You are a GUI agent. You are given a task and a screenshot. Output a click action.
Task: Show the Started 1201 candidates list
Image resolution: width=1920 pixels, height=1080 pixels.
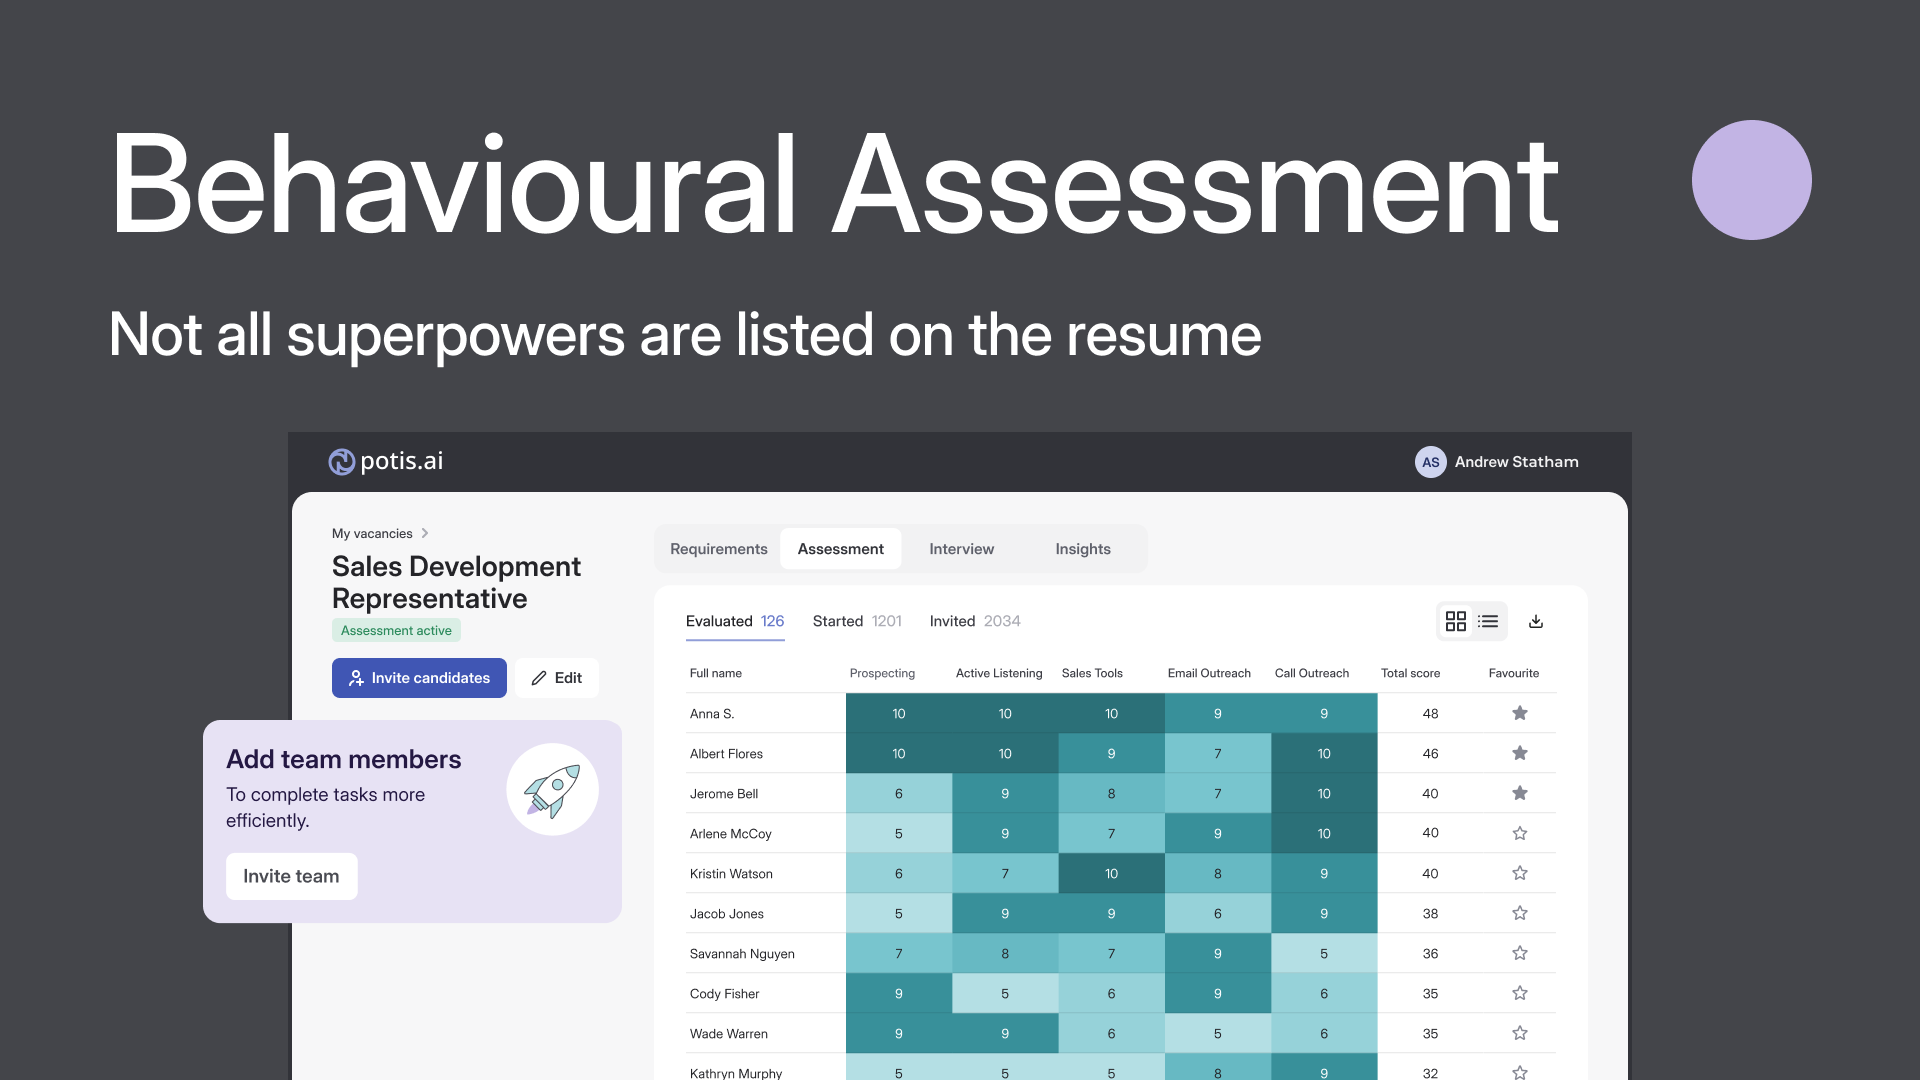[x=856, y=621]
